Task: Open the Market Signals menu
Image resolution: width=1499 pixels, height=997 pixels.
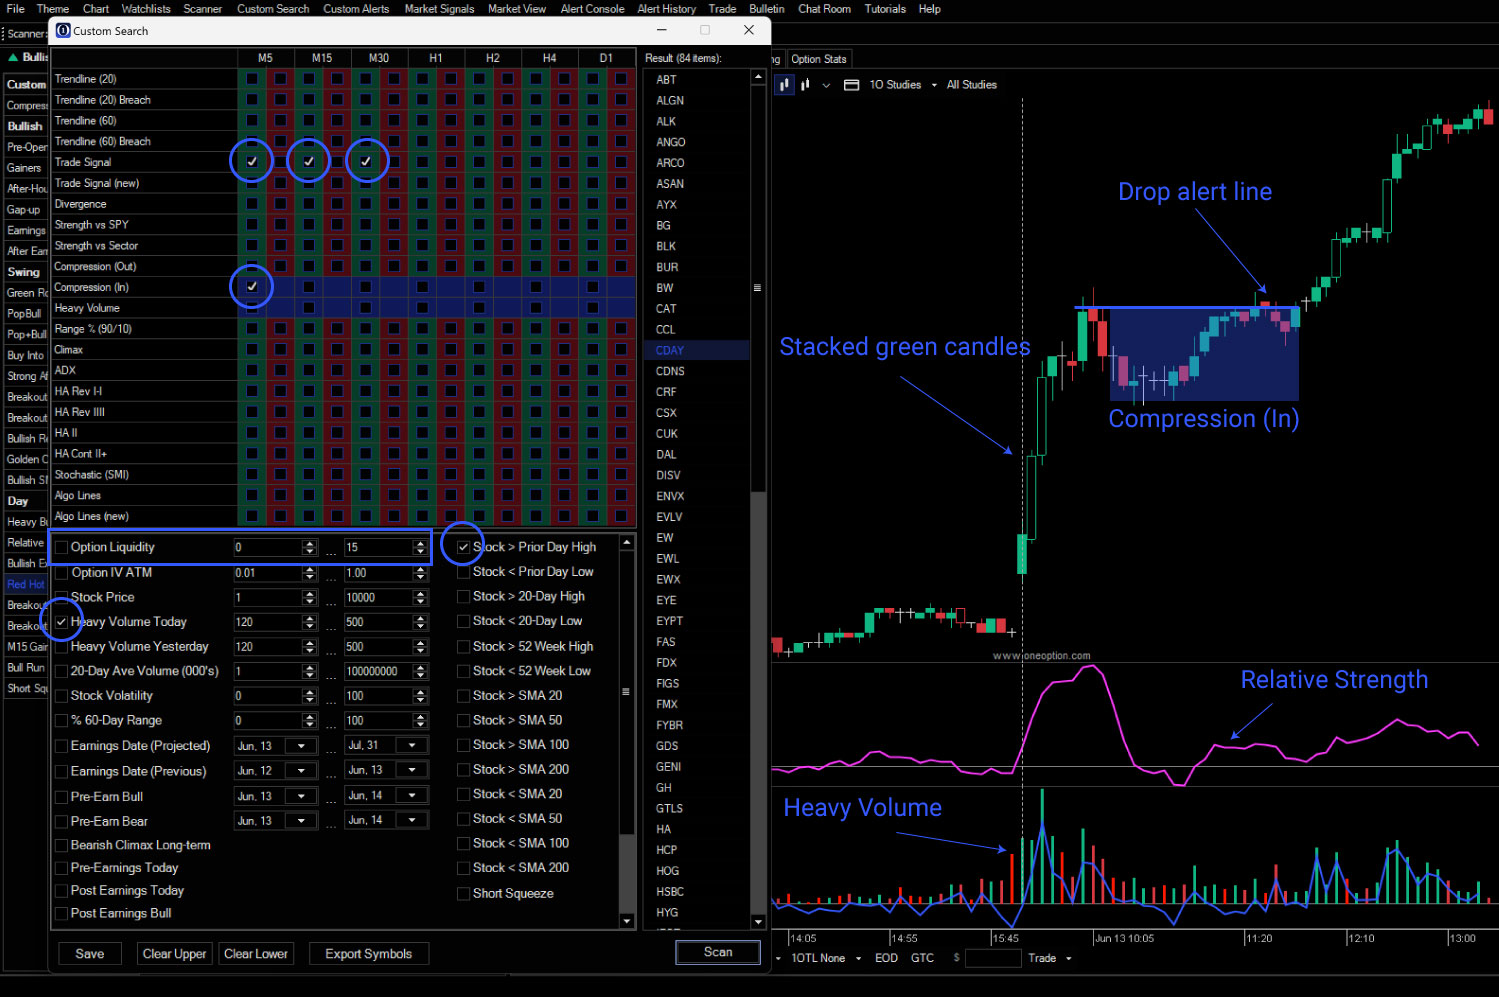Action: (439, 9)
